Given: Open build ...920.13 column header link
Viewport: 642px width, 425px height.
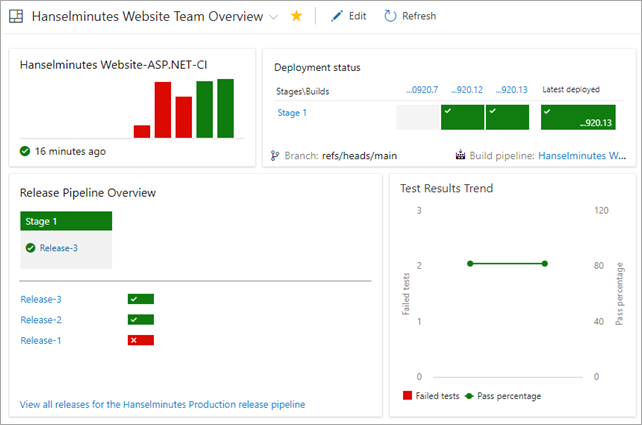Looking at the screenshot, I should [511, 90].
